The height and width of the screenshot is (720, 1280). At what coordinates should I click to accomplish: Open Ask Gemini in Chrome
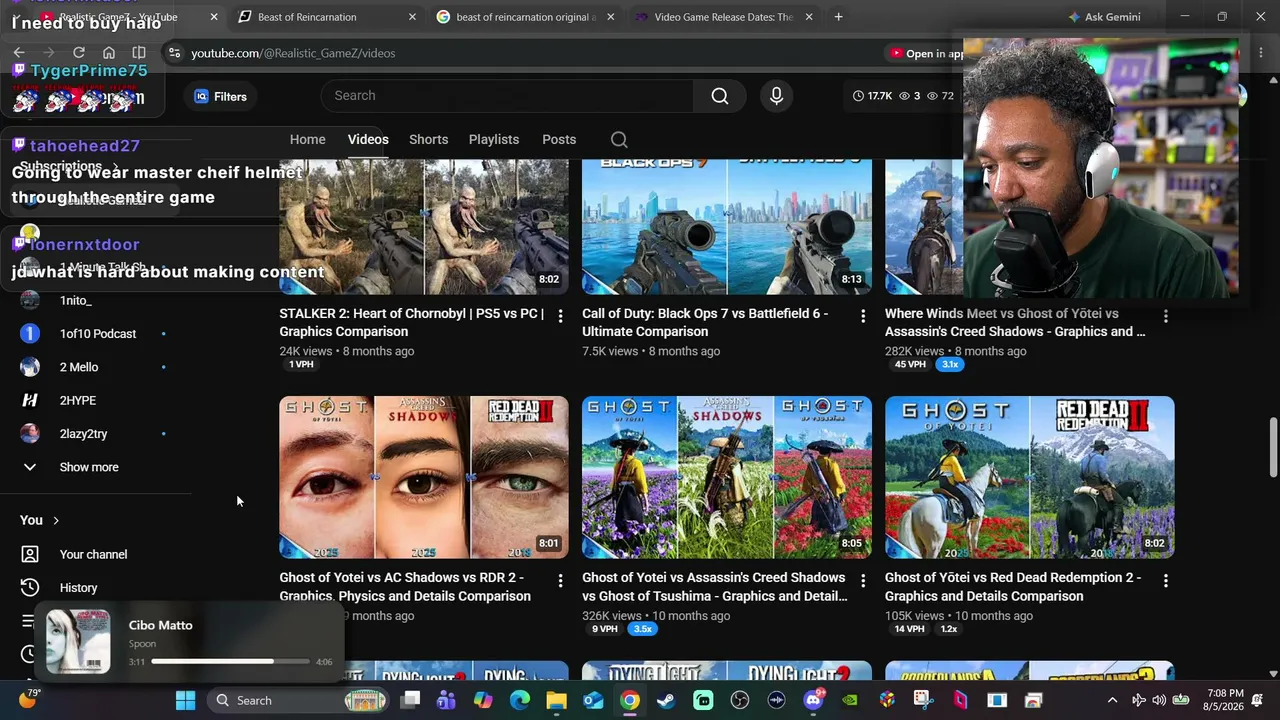(x=1104, y=17)
